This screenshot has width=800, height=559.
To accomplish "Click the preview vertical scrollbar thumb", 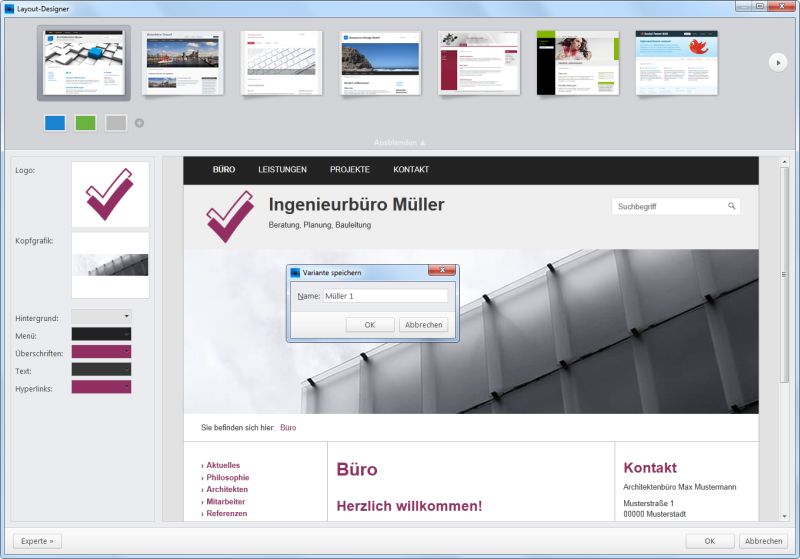I will point(784,274).
